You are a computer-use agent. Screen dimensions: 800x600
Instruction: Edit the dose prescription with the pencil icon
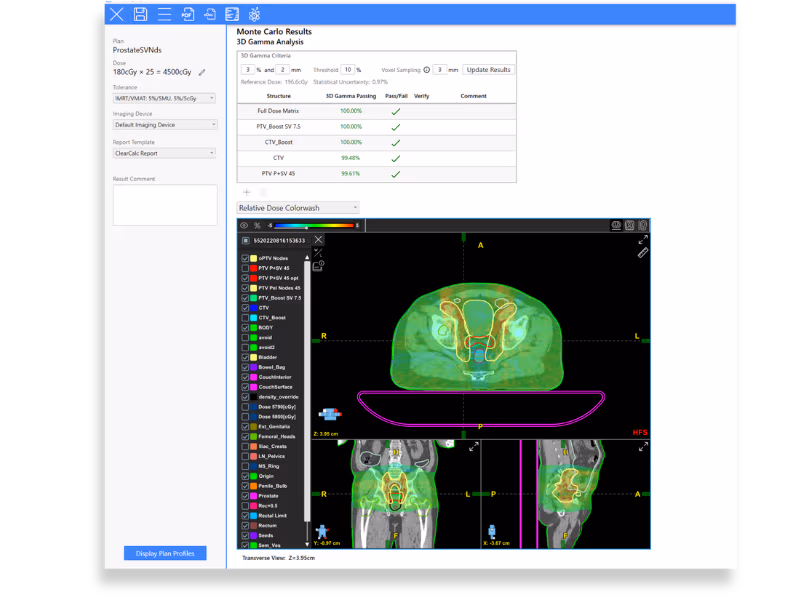202,72
